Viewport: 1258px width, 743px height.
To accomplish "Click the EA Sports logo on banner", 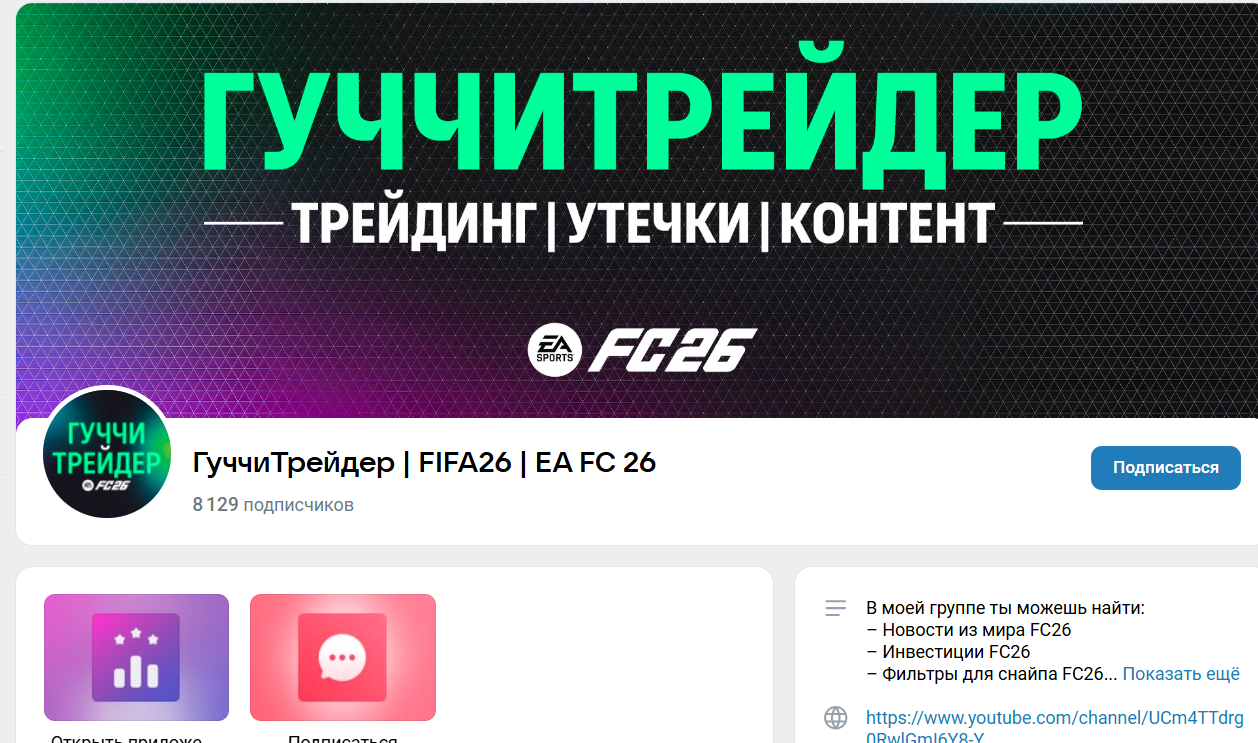I will [555, 349].
